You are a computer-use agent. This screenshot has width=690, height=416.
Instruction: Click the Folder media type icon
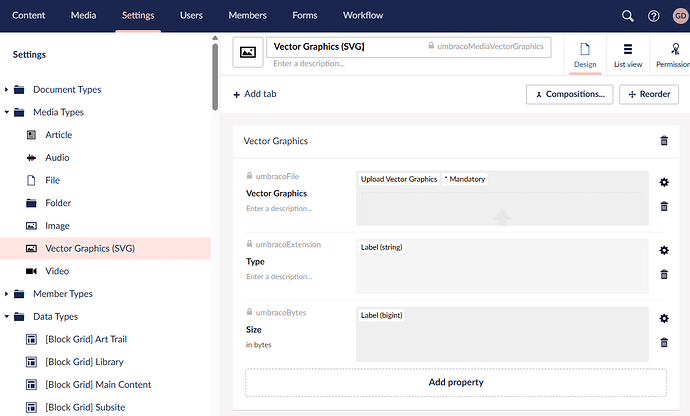[31, 203]
